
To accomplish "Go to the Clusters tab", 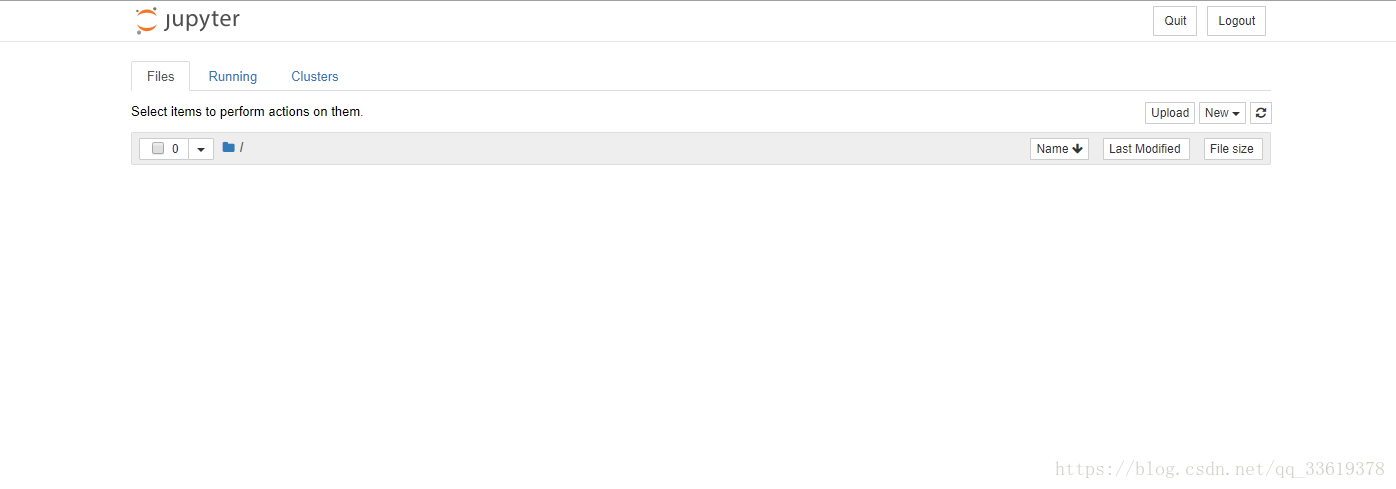I will (x=315, y=76).
